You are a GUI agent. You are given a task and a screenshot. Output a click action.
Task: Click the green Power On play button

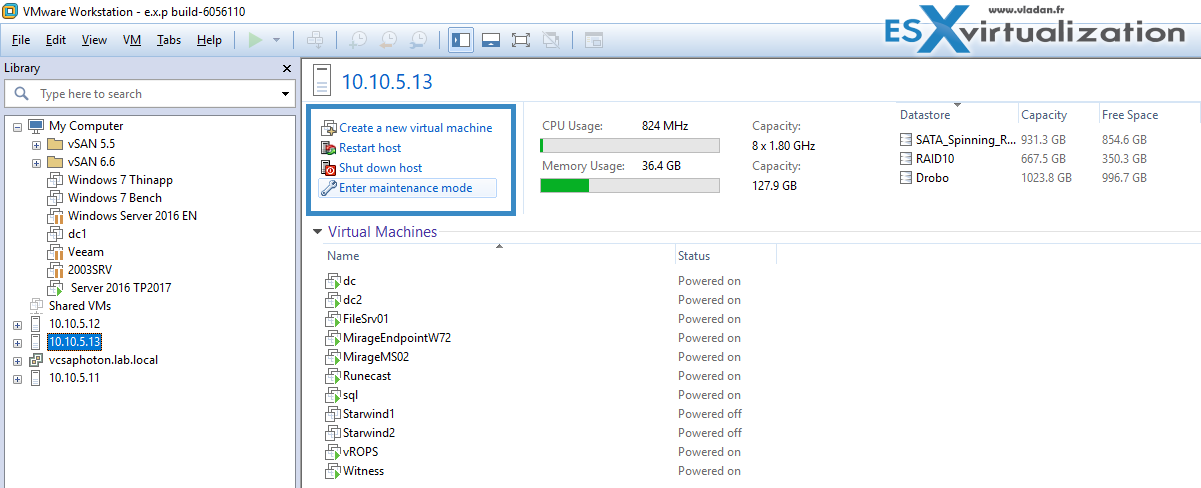point(255,40)
